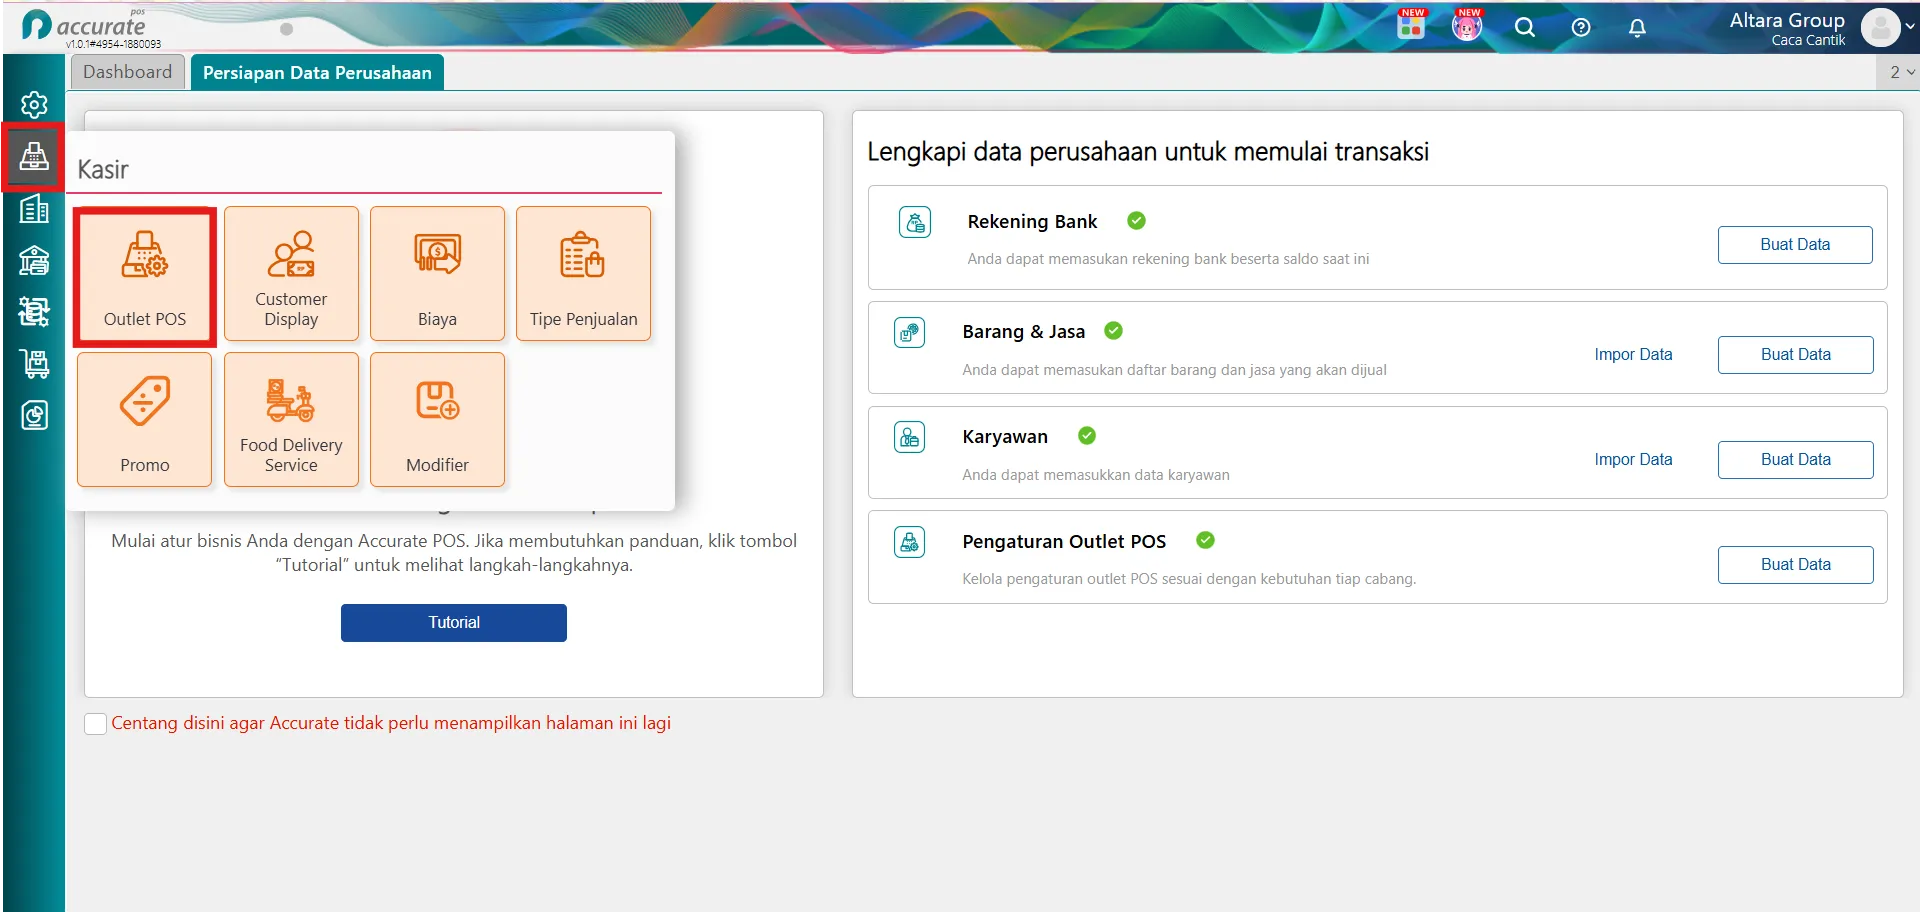This screenshot has height=912, width=1920.
Task: Click the Kasir panel heading
Action: click(x=103, y=170)
